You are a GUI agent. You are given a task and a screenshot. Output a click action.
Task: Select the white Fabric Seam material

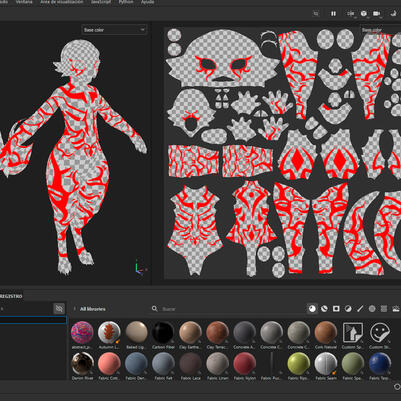326,363
